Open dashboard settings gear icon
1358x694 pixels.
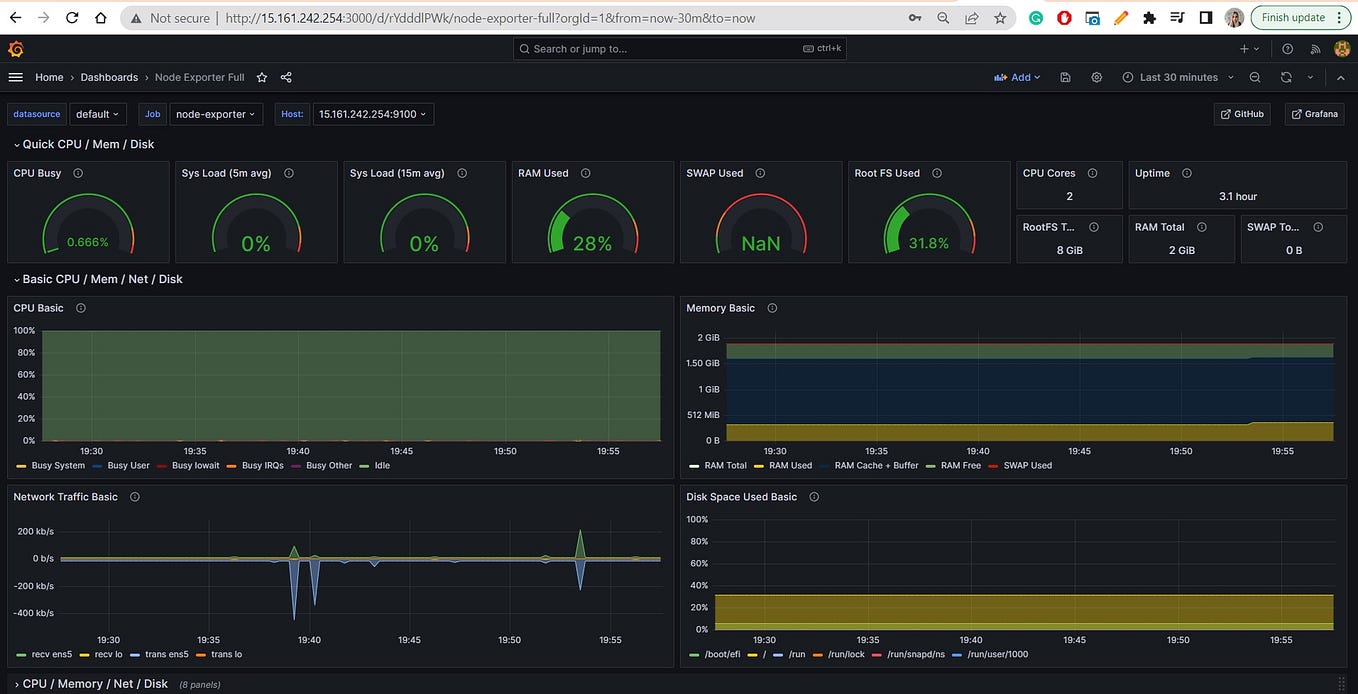click(x=1097, y=77)
